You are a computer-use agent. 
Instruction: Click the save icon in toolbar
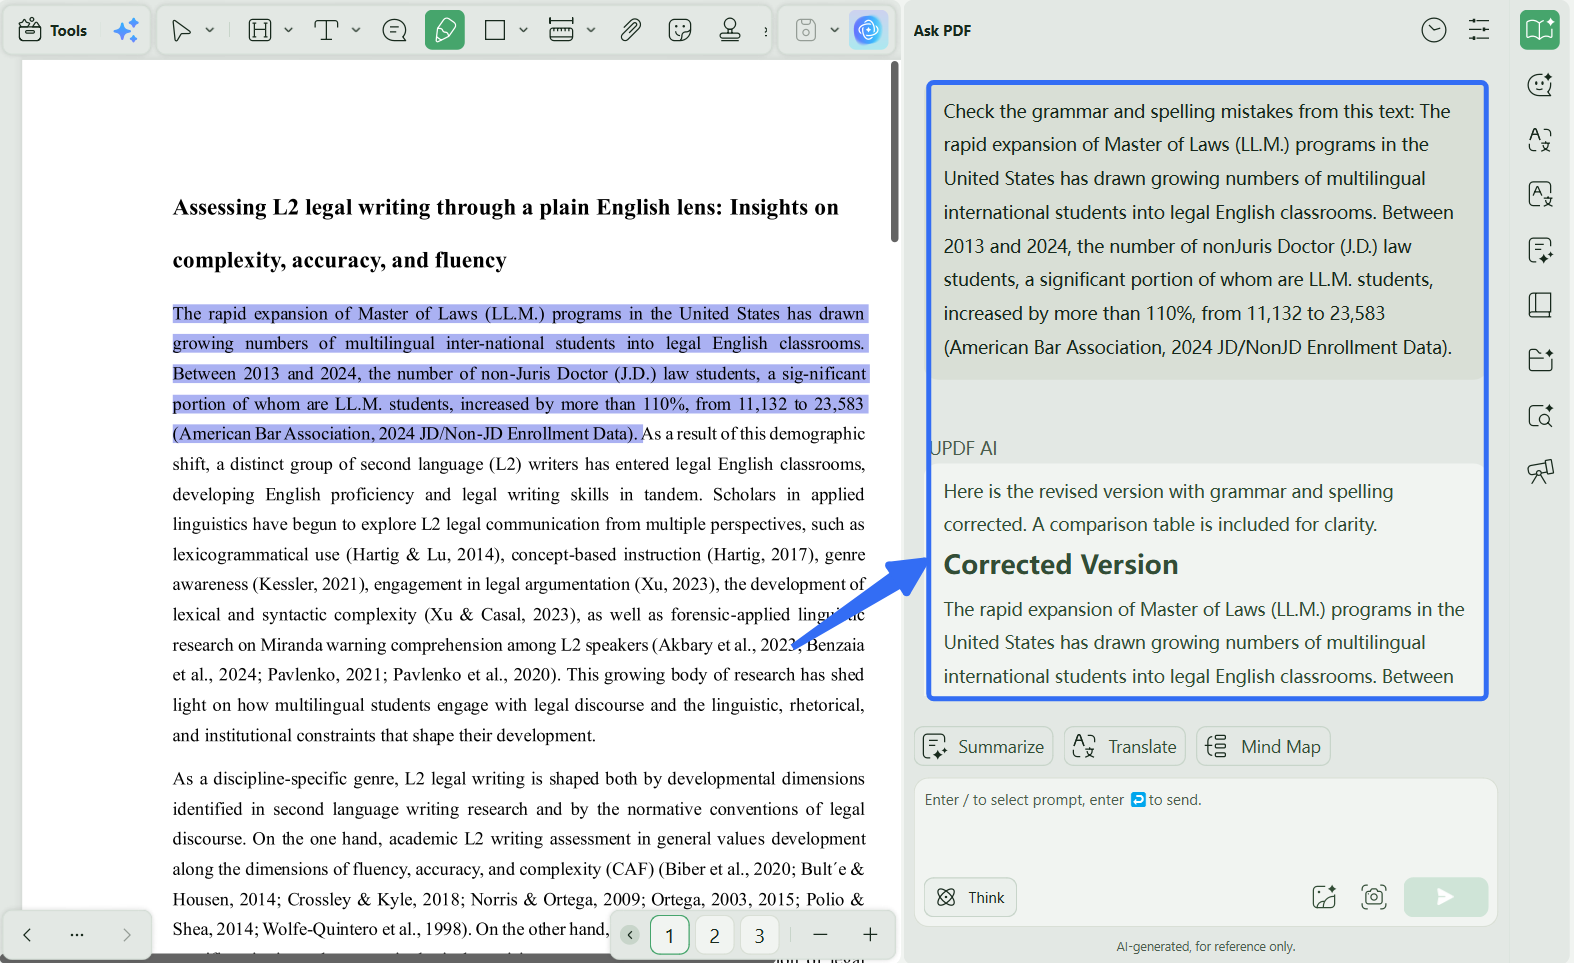[806, 30]
